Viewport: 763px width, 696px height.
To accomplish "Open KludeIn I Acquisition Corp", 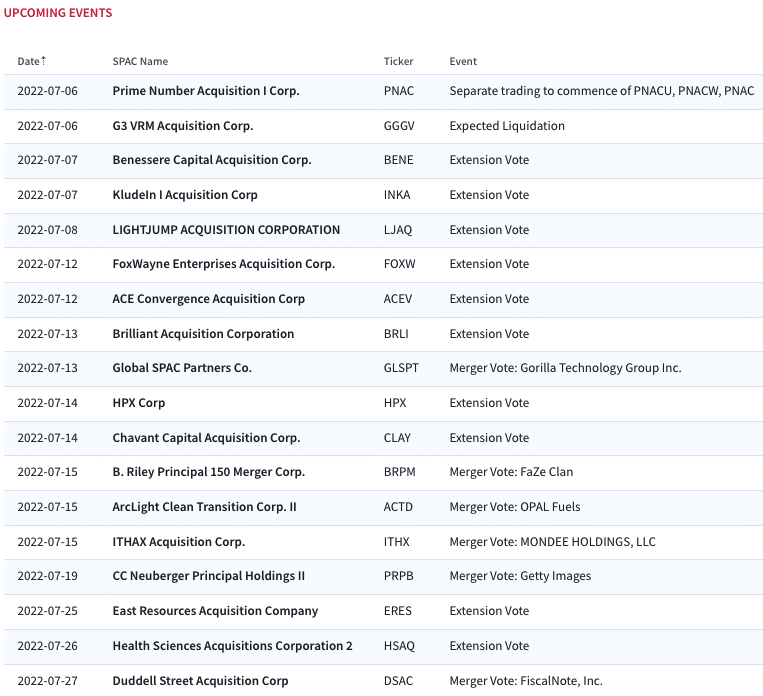I will pos(185,195).
